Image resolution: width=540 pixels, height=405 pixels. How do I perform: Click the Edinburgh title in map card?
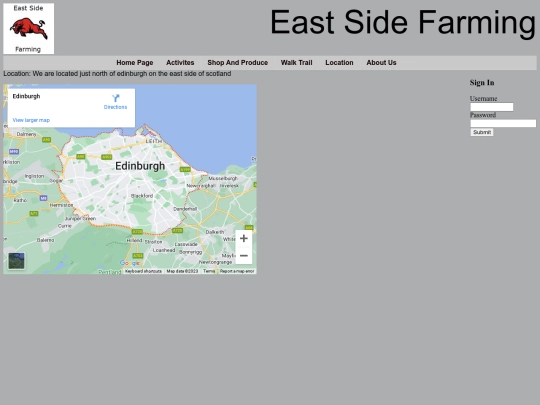(26, 96)
